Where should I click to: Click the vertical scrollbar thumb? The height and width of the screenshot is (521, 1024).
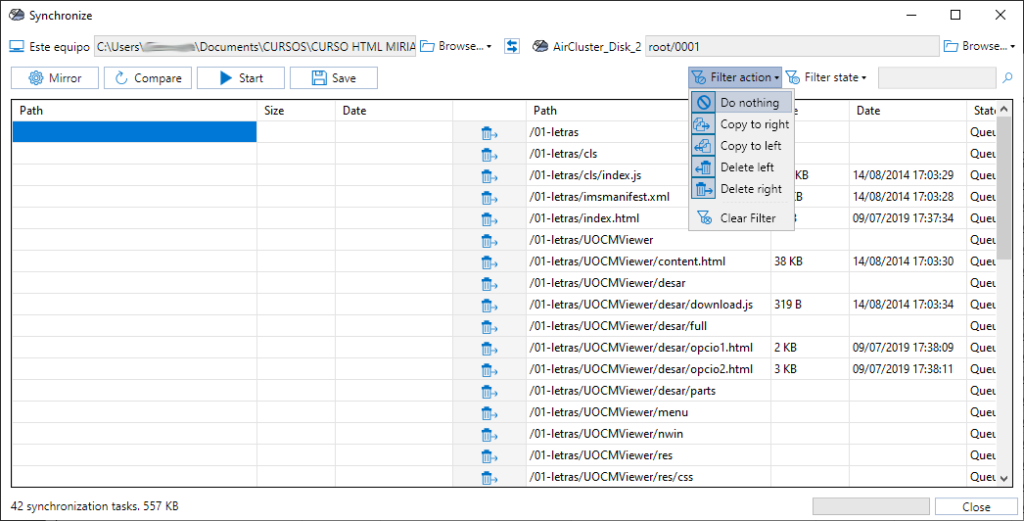(1004, 189)
